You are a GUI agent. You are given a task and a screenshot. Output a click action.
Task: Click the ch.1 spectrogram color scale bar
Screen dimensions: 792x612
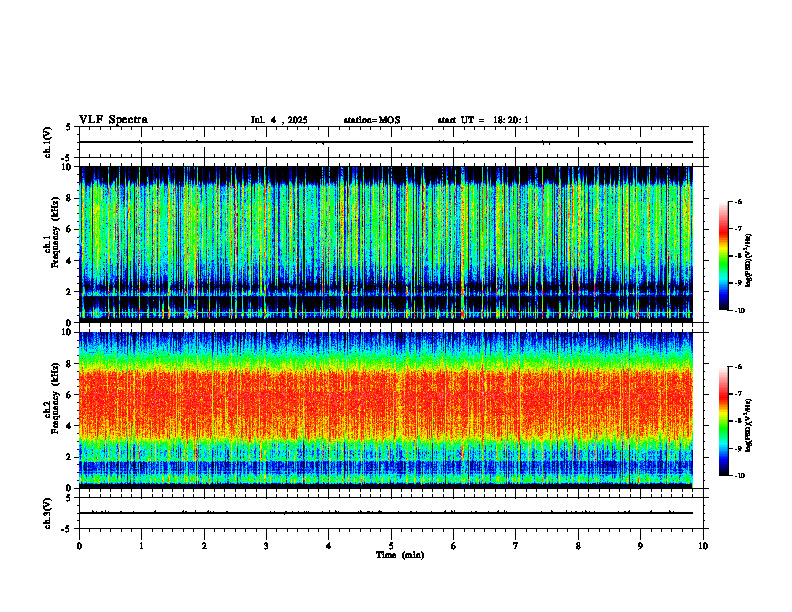coord(723,256)
